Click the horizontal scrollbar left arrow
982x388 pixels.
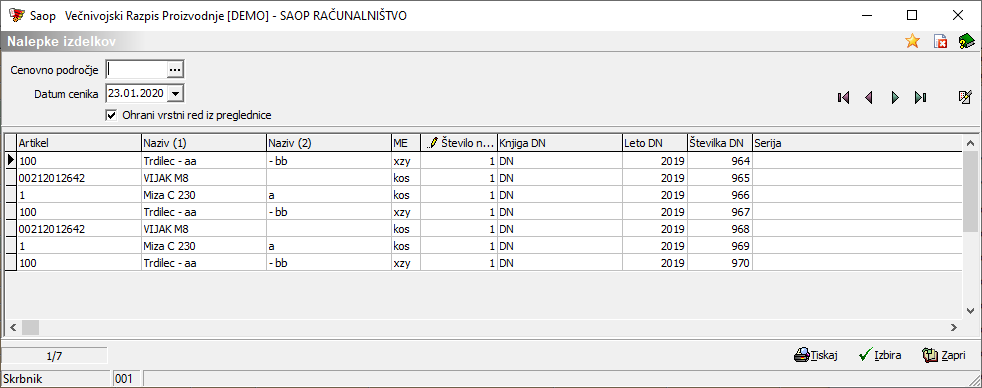pos(13,327)
